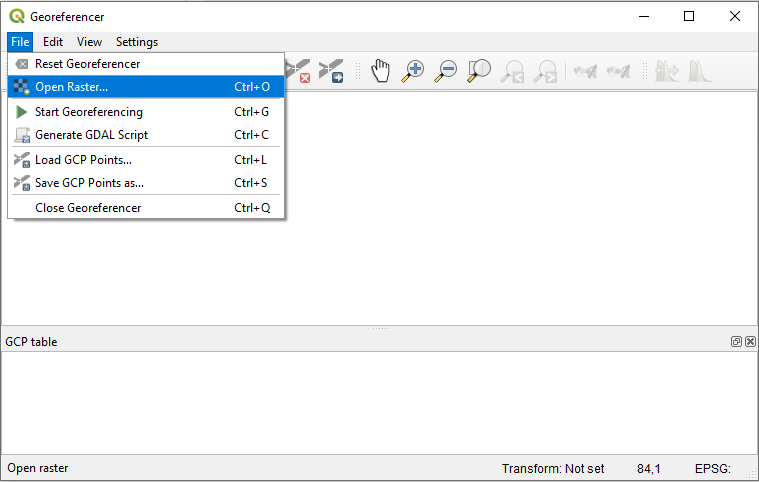Viewport: 759px width, 482px height.
Task: Click Link QGIS to Georeferencer icon
Action: point(618,72)
